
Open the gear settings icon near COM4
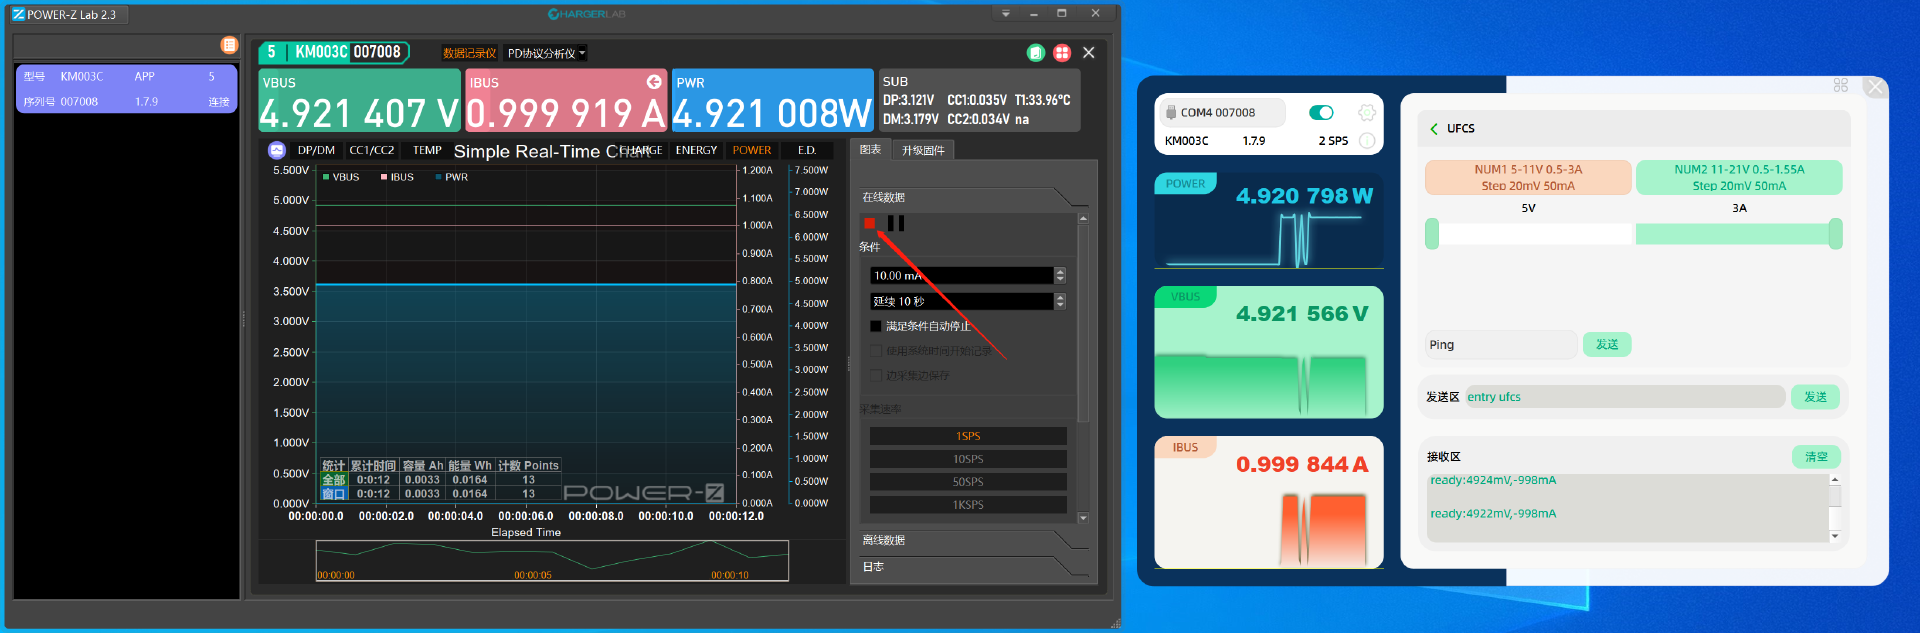point(1366,113)
